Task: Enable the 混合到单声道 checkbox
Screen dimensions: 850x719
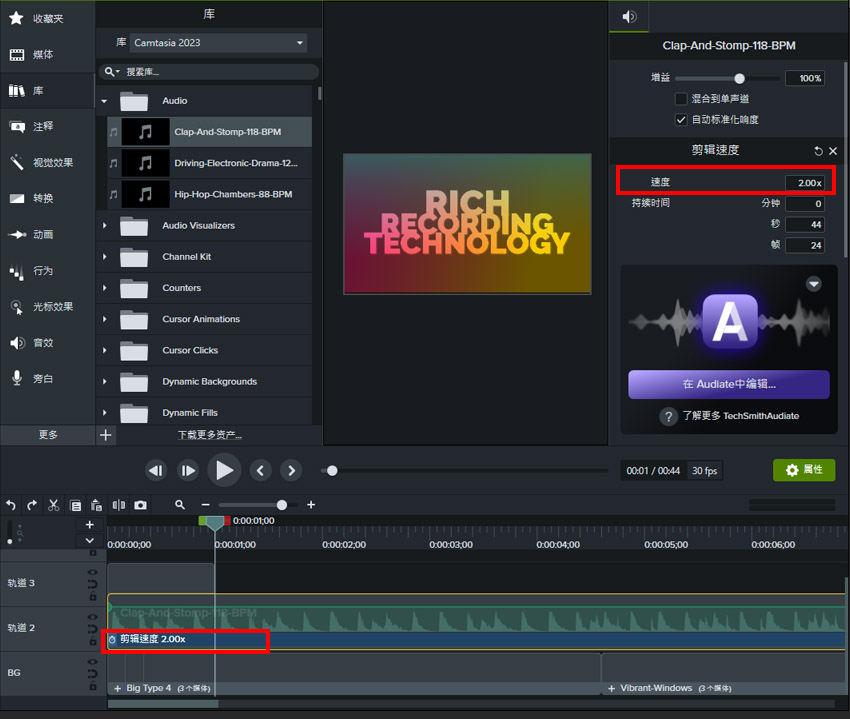Action: point(681,99)
